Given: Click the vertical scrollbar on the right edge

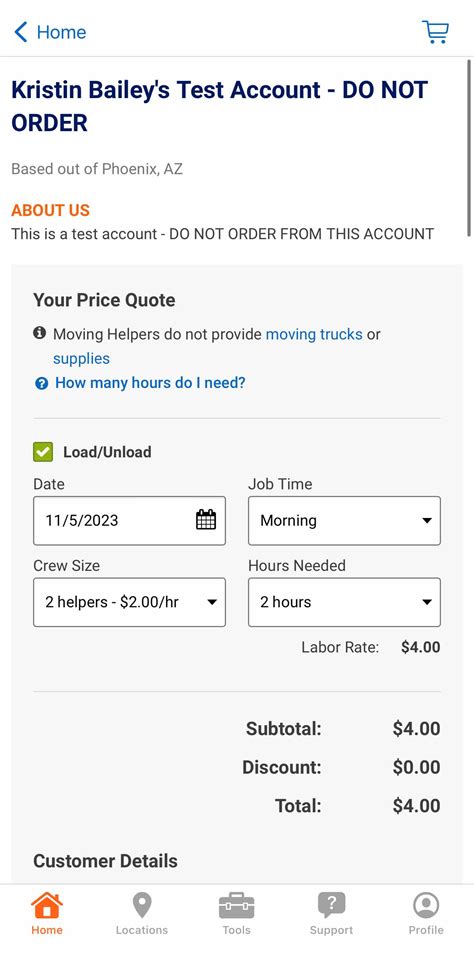Looking at the screenshot, I should (469, 146).
